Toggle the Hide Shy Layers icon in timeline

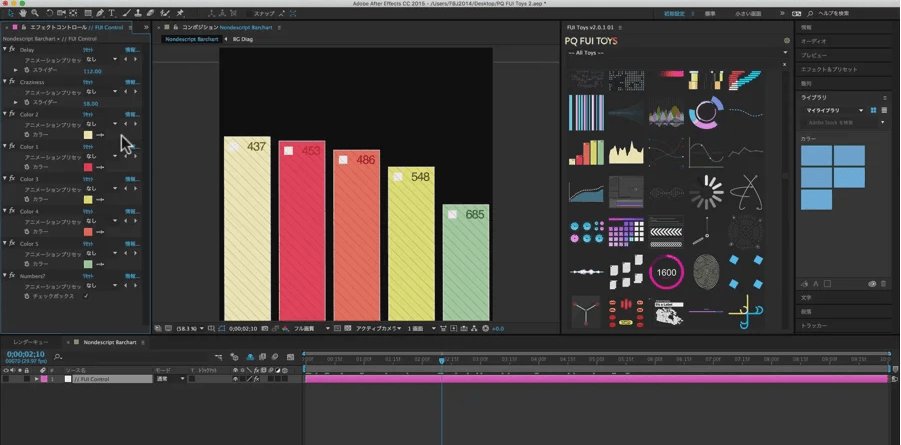pos(250,357)
